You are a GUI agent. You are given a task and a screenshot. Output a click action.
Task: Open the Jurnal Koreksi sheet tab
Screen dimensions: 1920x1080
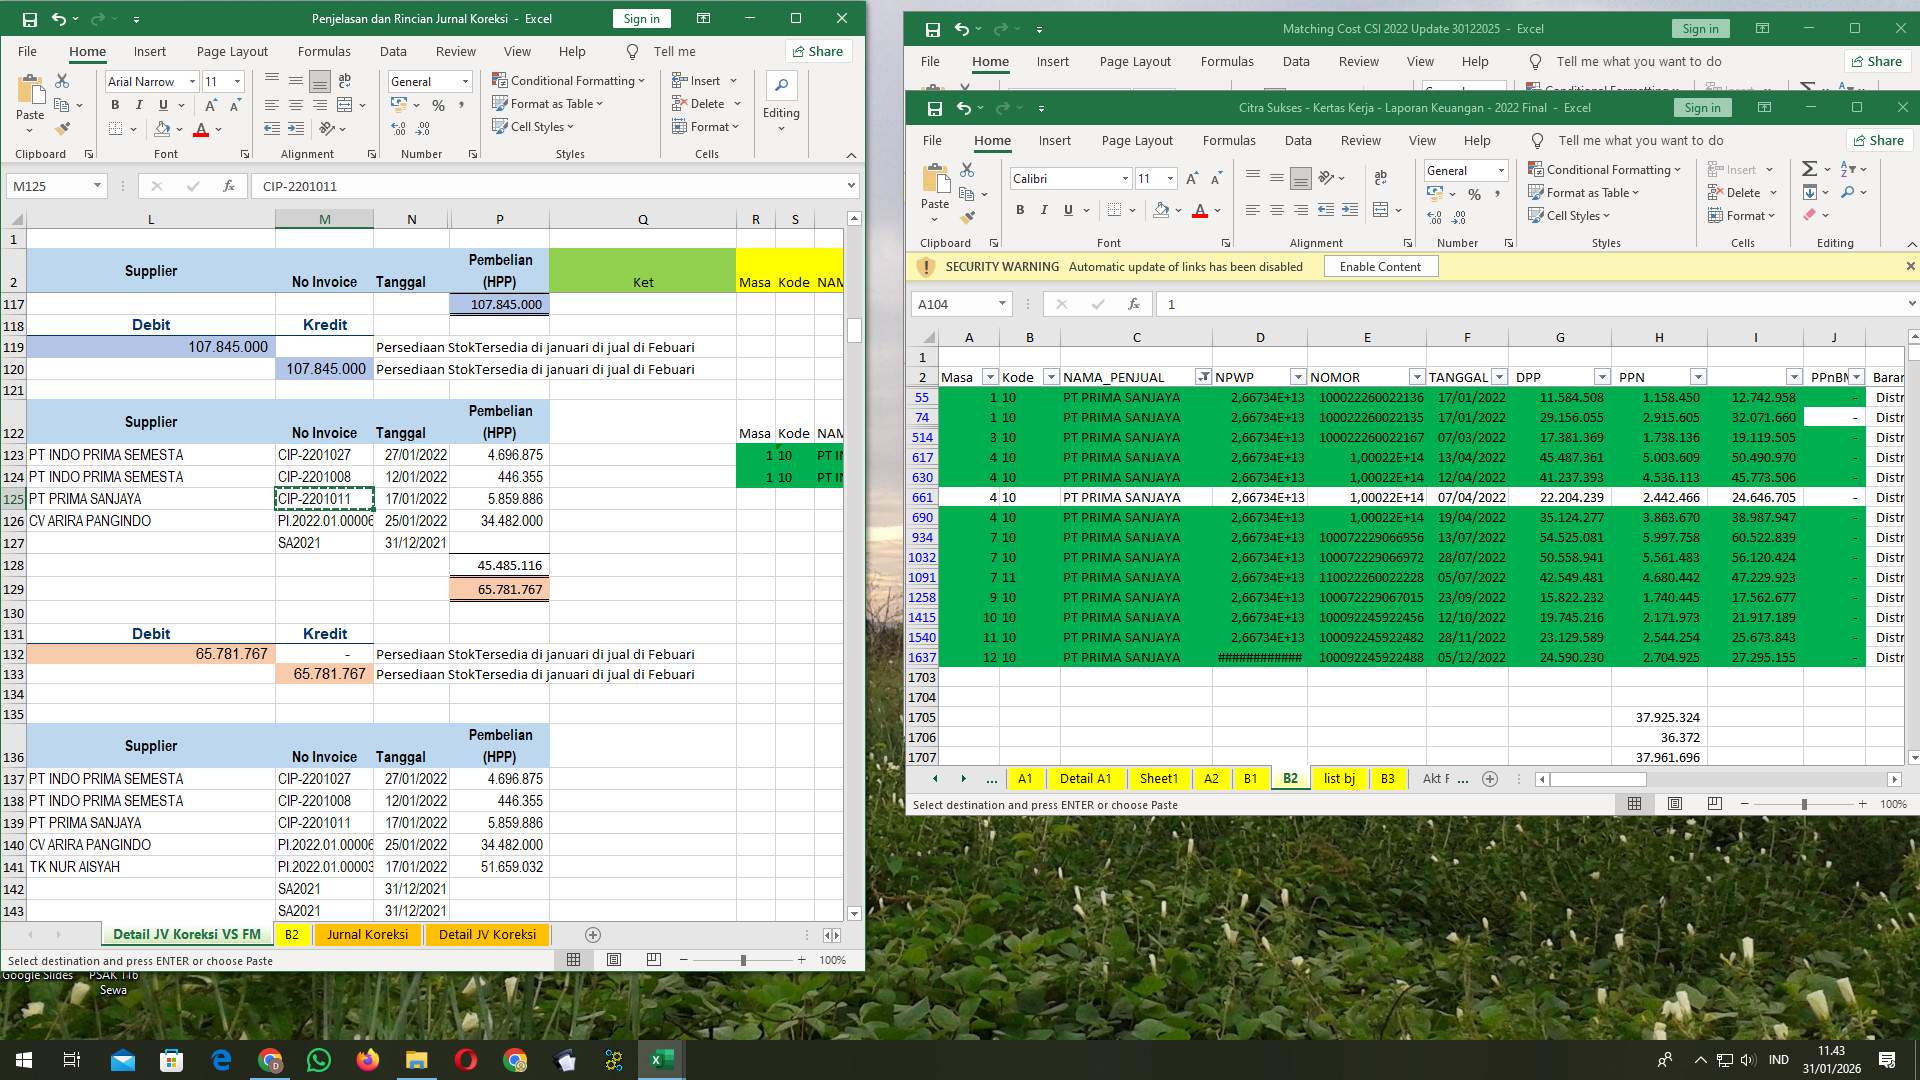point(367,934)
